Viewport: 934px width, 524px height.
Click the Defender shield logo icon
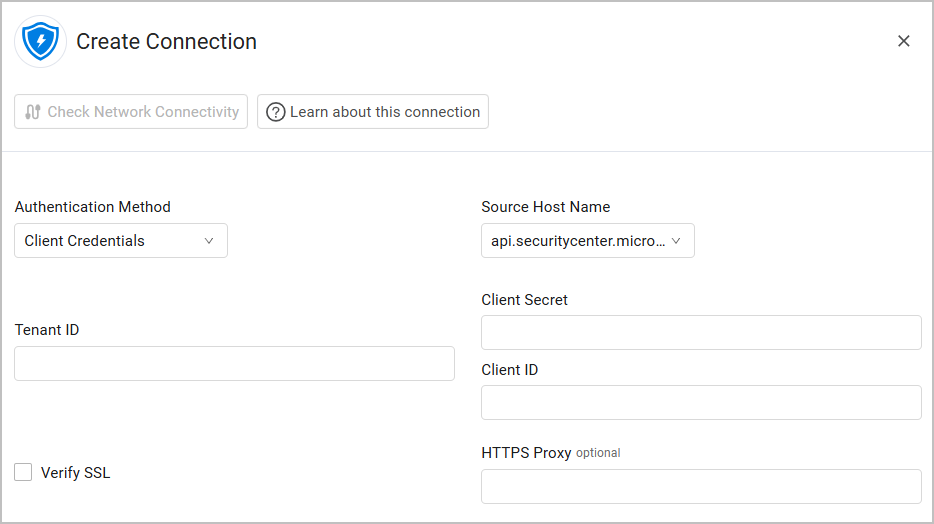pyautogui.click(x=41, y=41)
